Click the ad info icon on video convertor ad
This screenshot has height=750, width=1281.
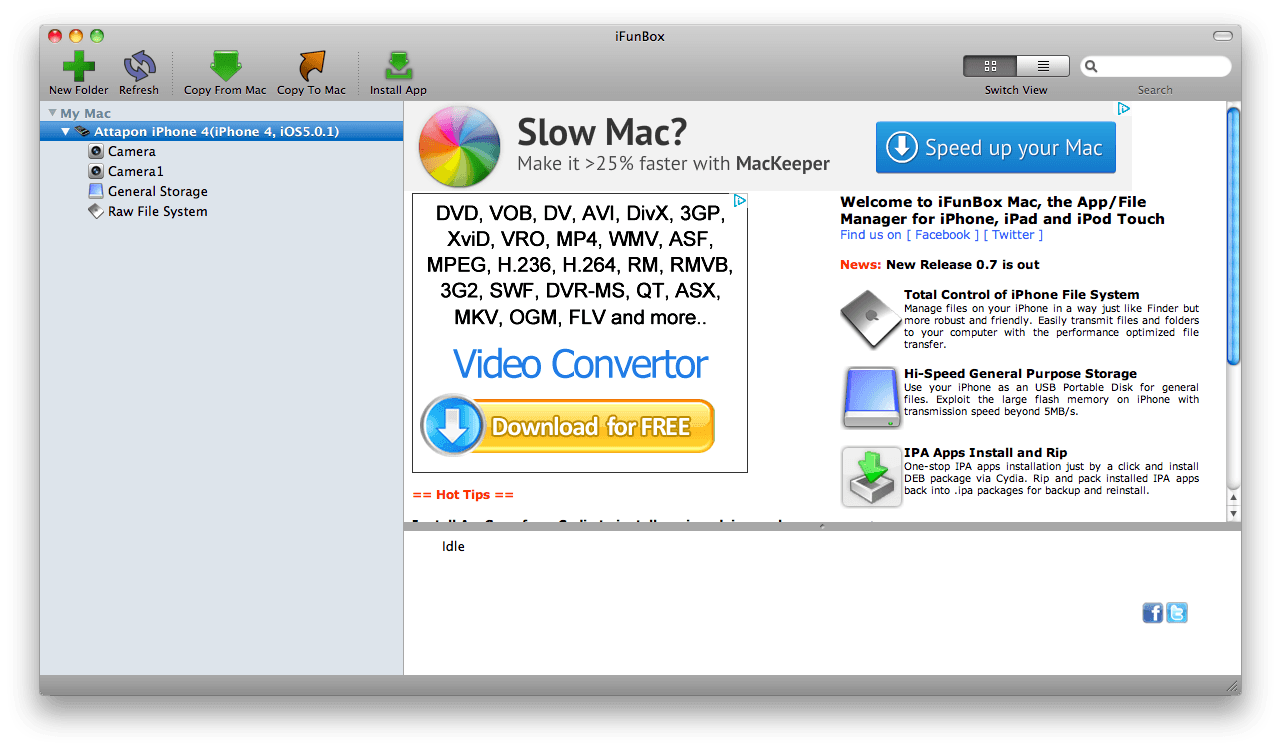coord(740,201)
